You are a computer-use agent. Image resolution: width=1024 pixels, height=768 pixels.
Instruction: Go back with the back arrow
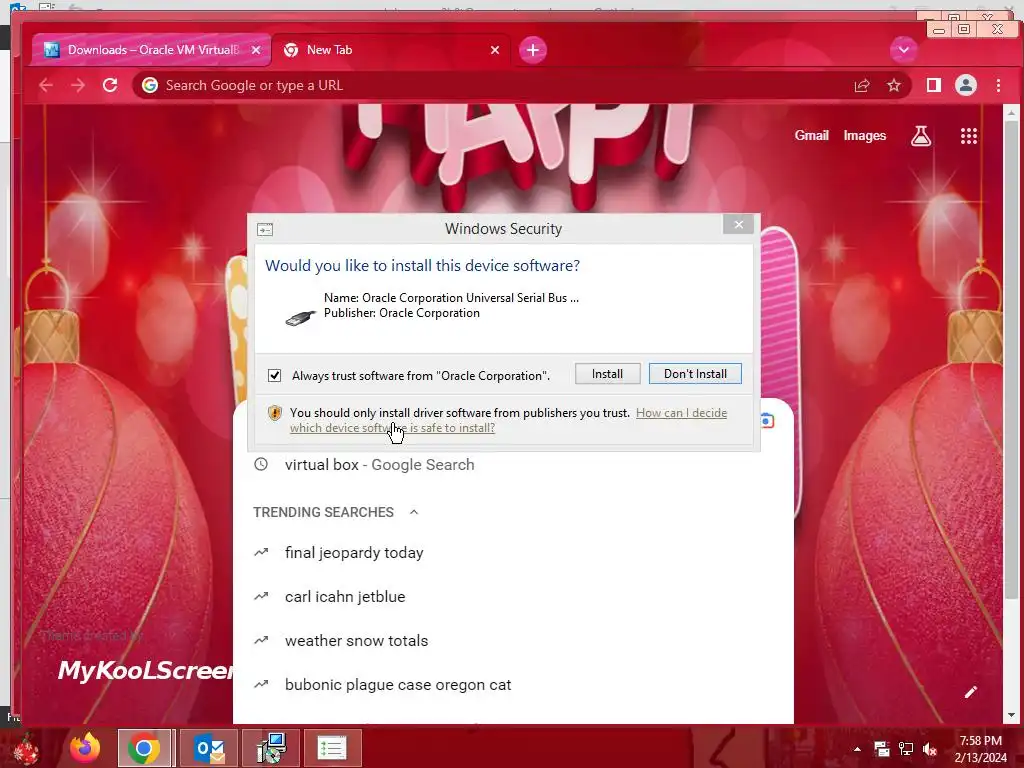click(x=46, y=85)
